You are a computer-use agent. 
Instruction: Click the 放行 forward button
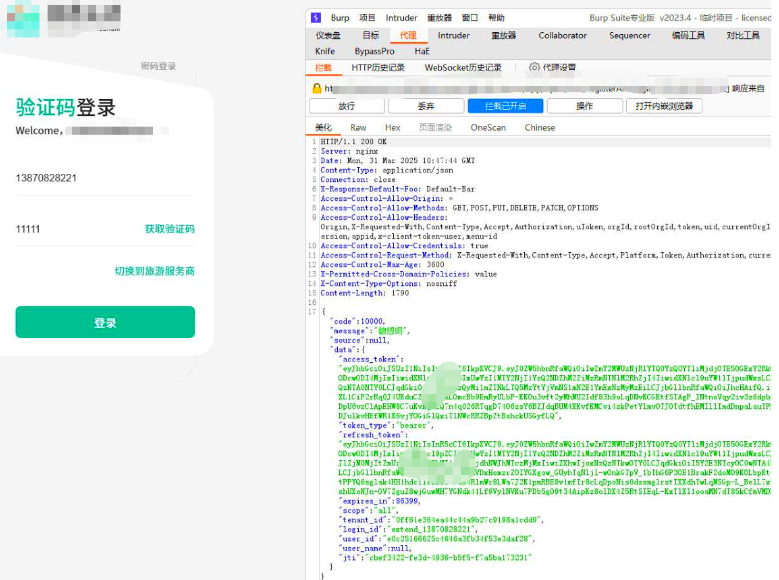point(347,106)
